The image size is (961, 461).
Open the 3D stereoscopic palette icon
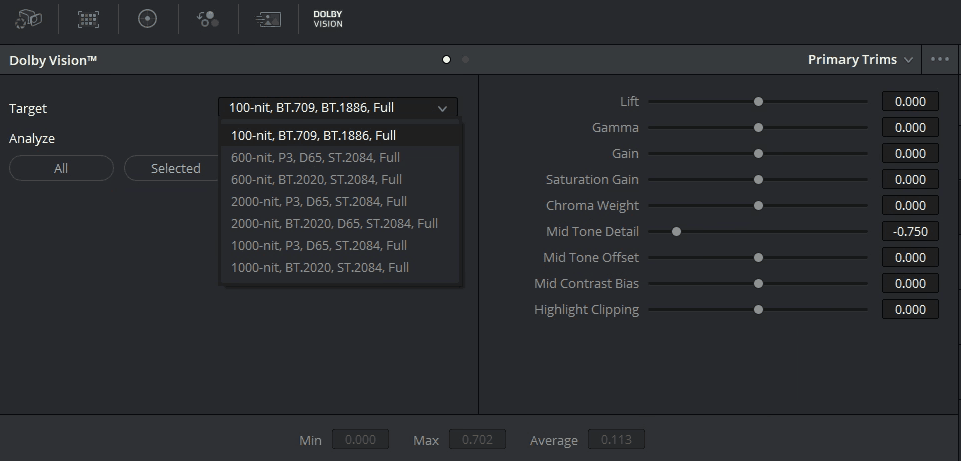(x=28, y=19)
